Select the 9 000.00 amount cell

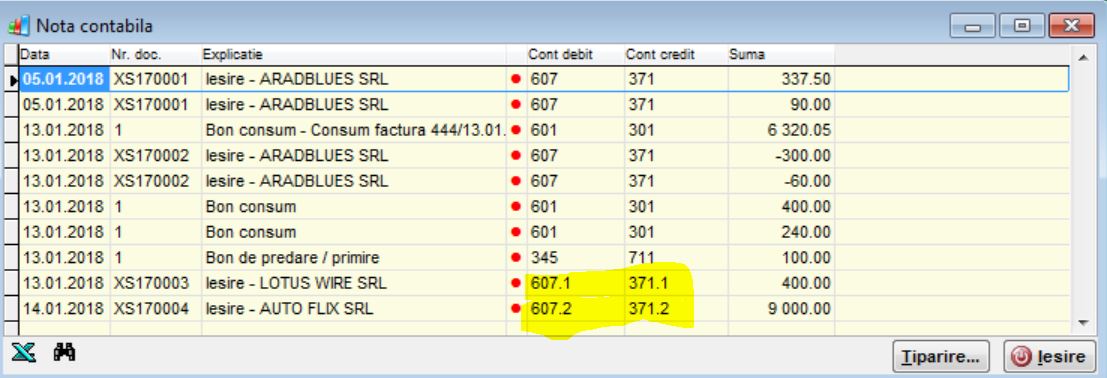[x=781, y=309]
